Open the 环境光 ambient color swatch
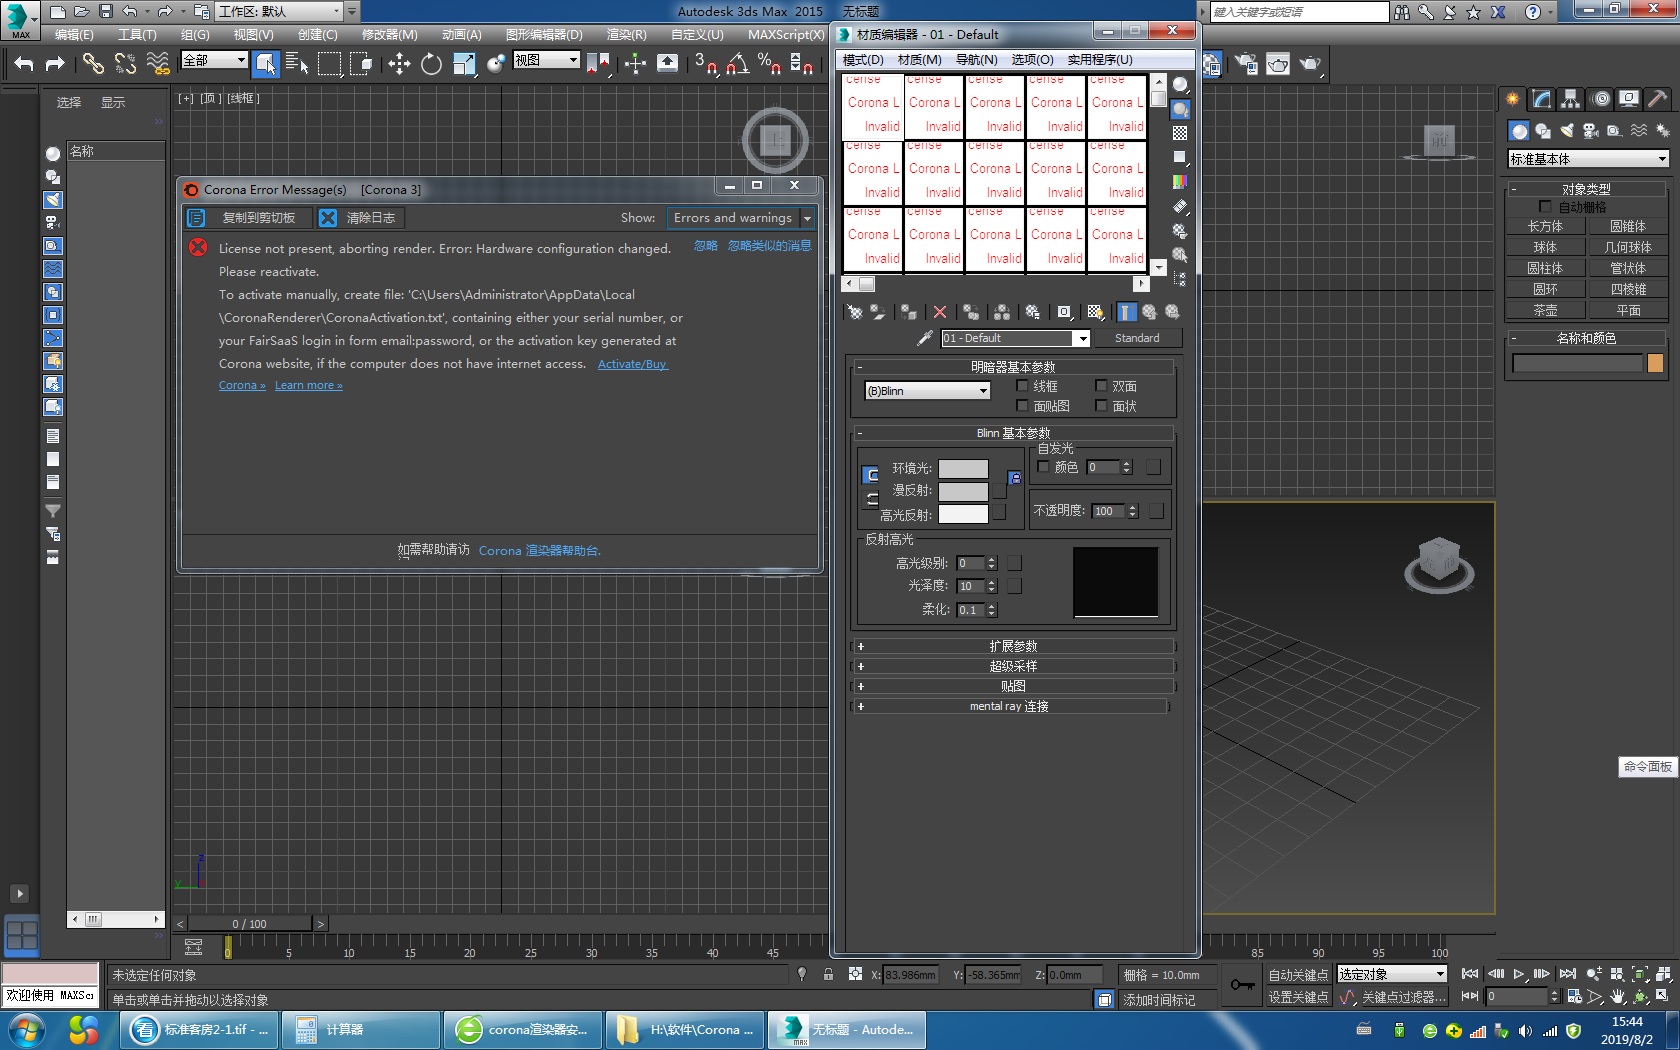 point(963,468)
